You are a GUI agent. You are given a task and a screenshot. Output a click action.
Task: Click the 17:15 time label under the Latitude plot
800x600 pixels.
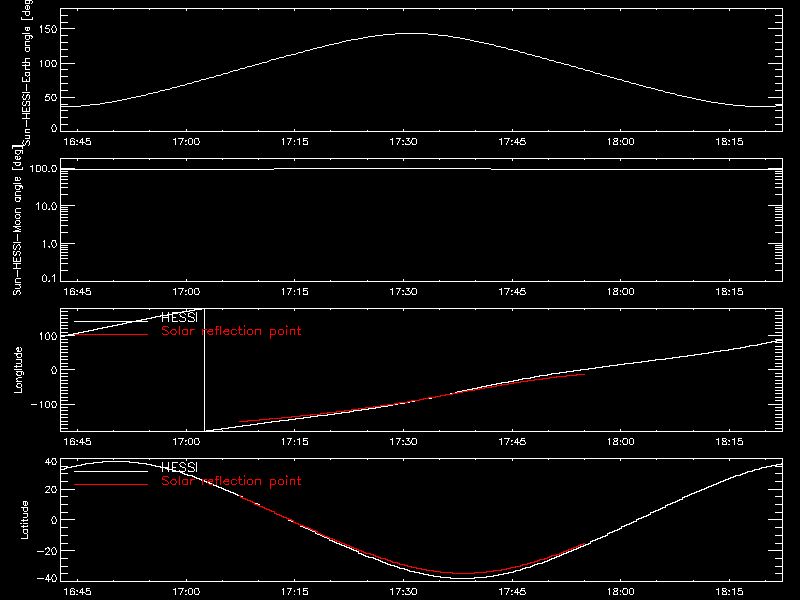[294, 592]
